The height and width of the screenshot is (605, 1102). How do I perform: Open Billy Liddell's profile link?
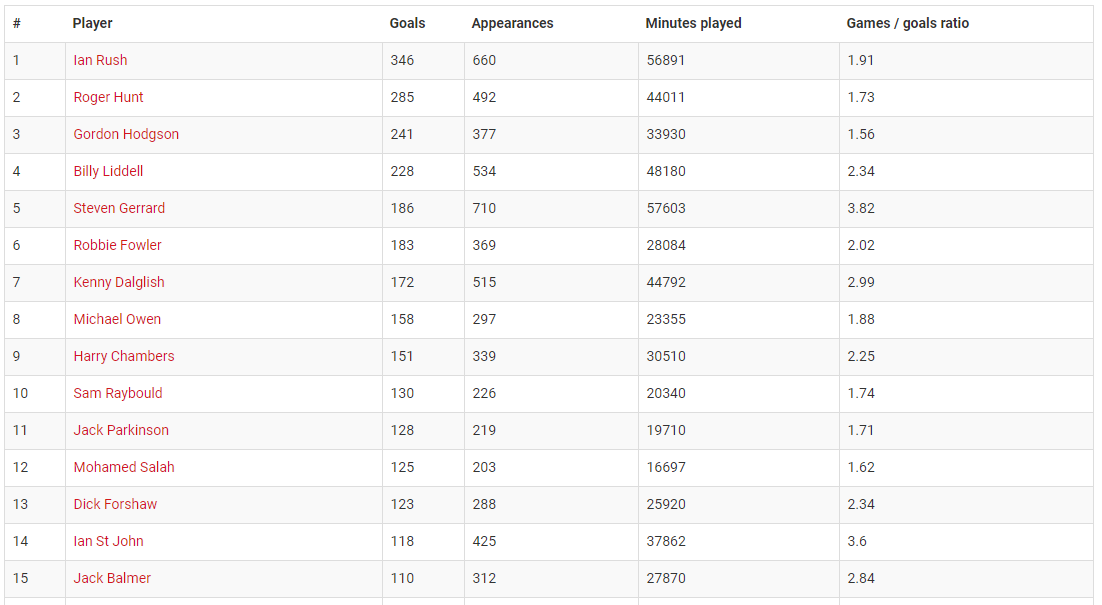tap(108, 171)
